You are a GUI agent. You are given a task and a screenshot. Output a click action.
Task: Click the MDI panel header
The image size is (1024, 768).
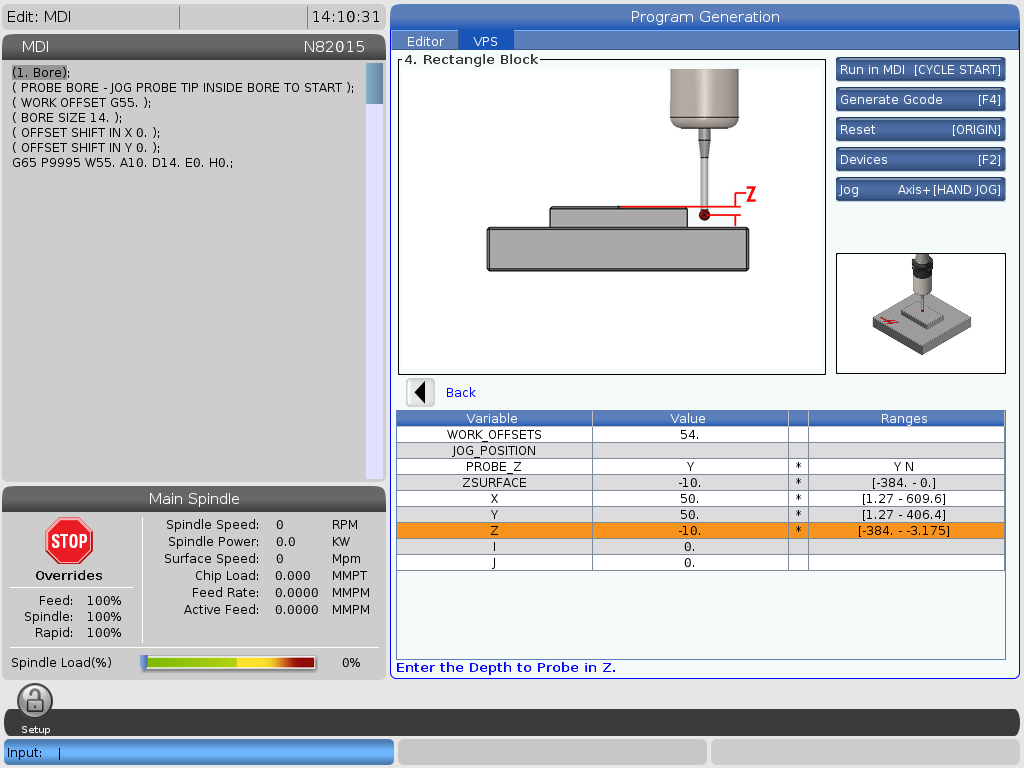[194, 47]
